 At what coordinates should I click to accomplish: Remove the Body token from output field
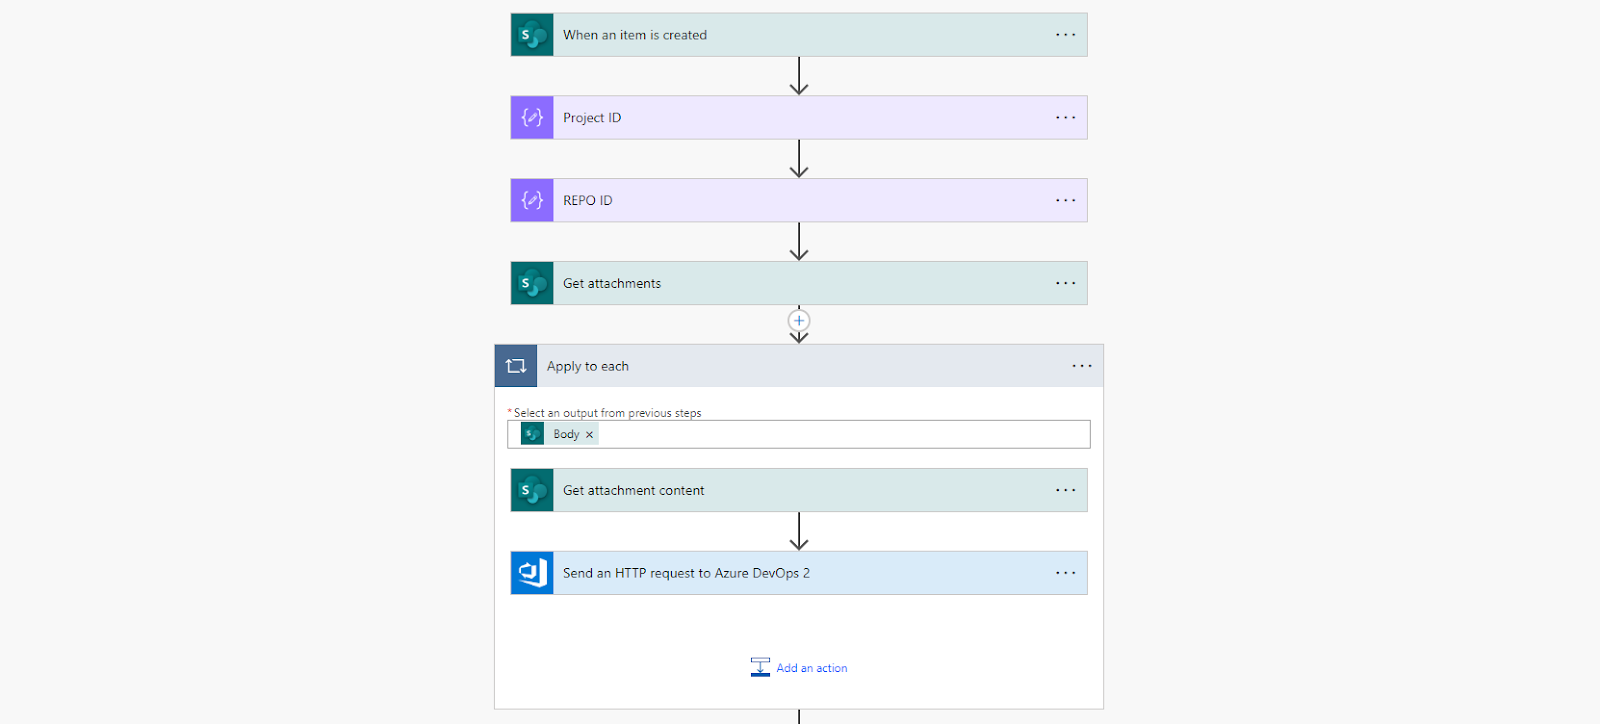tap(589, 435)
